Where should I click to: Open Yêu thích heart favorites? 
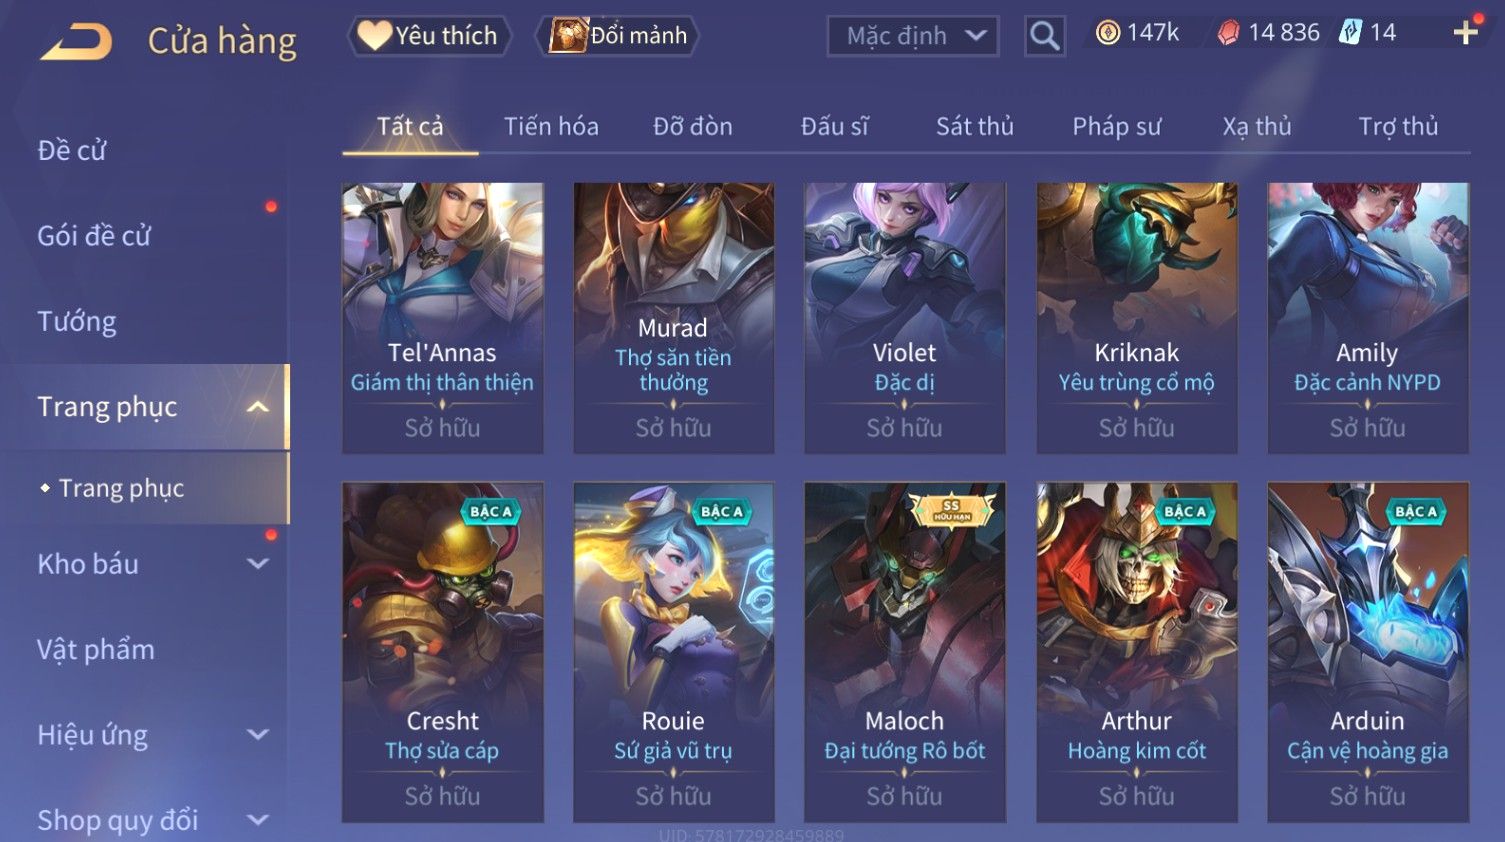pos(429,36)
